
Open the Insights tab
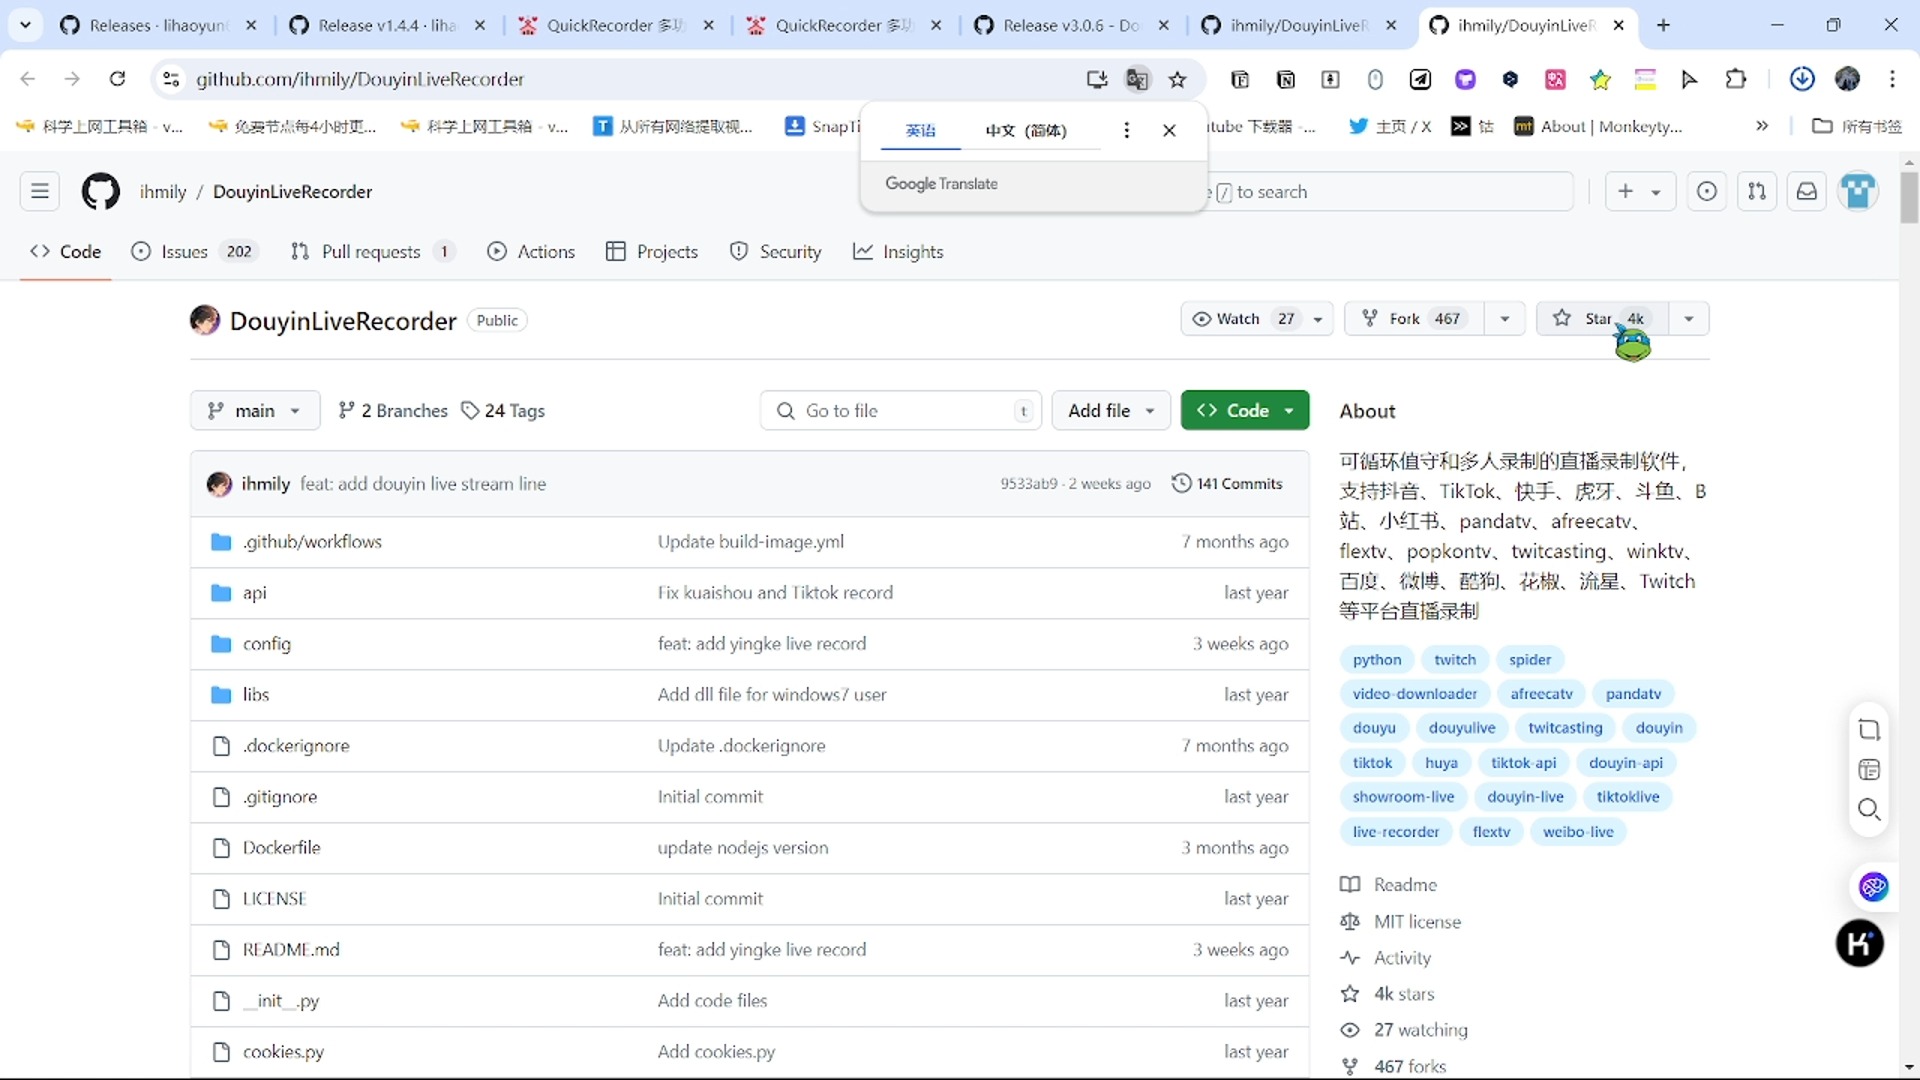898,252
